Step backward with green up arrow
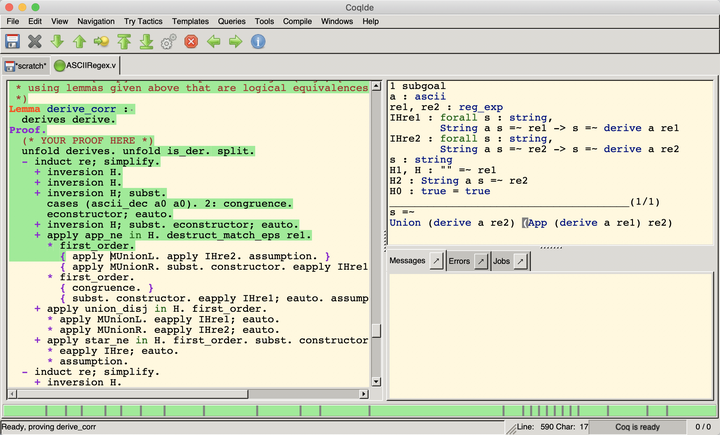 click(79, 42)
